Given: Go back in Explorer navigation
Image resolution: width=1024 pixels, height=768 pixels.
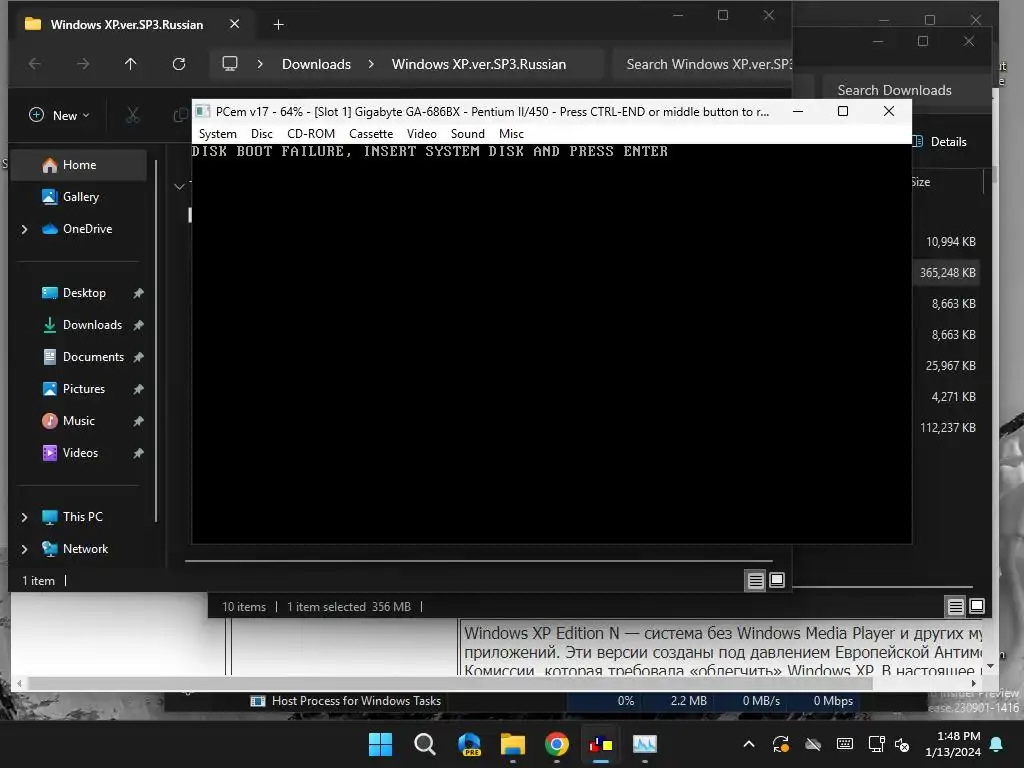Looking at the screenshot, I should pyautogui.click(x=35, y=64).
